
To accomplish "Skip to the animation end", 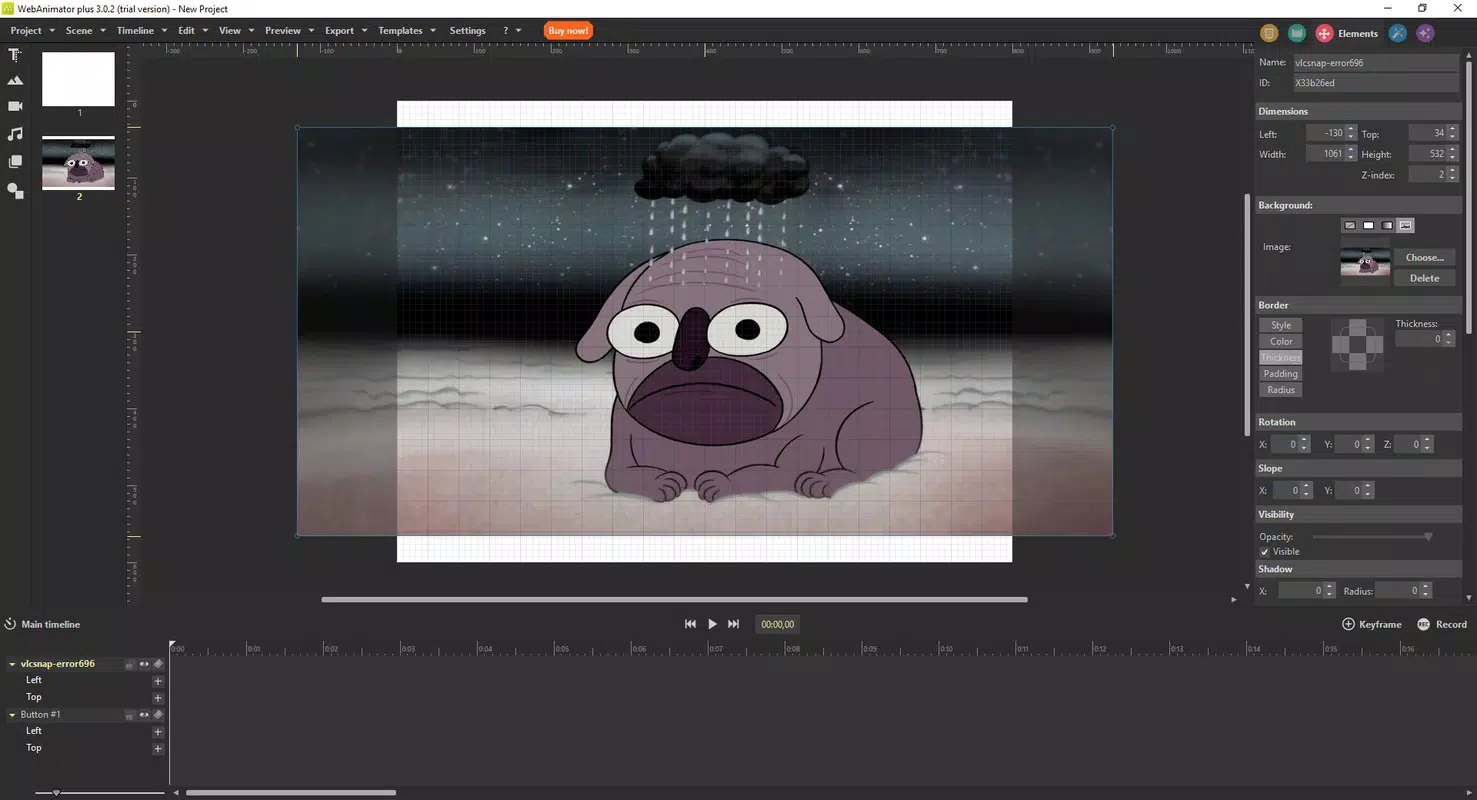I will pos(734,624).
